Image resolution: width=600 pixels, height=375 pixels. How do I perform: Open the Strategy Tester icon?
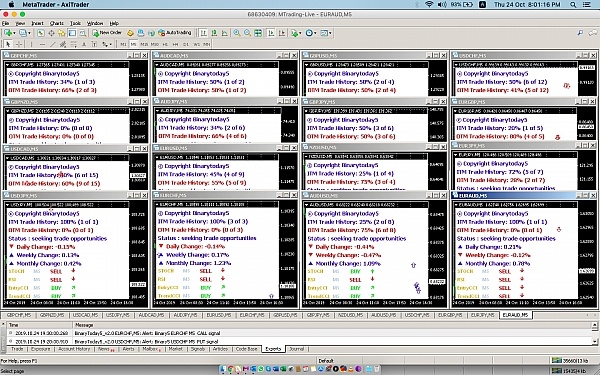(x=82, y=33)
